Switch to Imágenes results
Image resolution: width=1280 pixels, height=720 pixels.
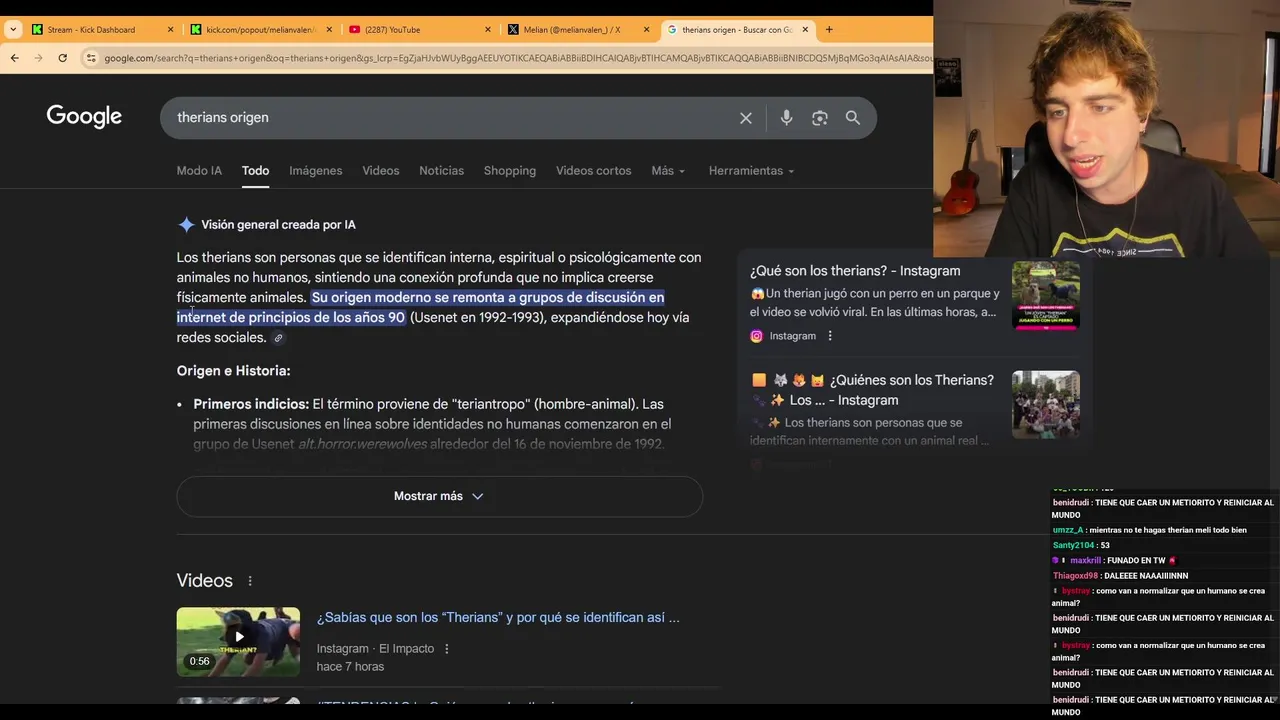click(x=316, y=171)
